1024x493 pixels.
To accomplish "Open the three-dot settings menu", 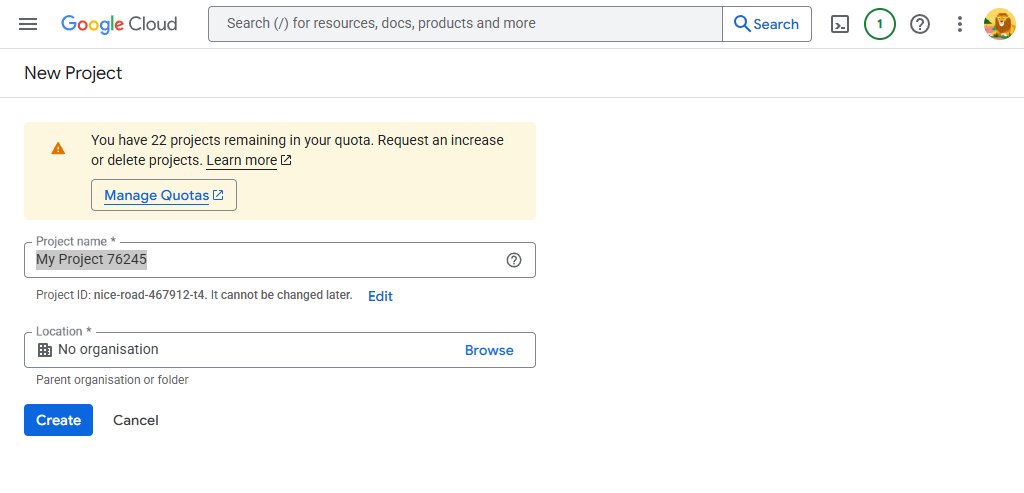I will [x=959, y=24].
